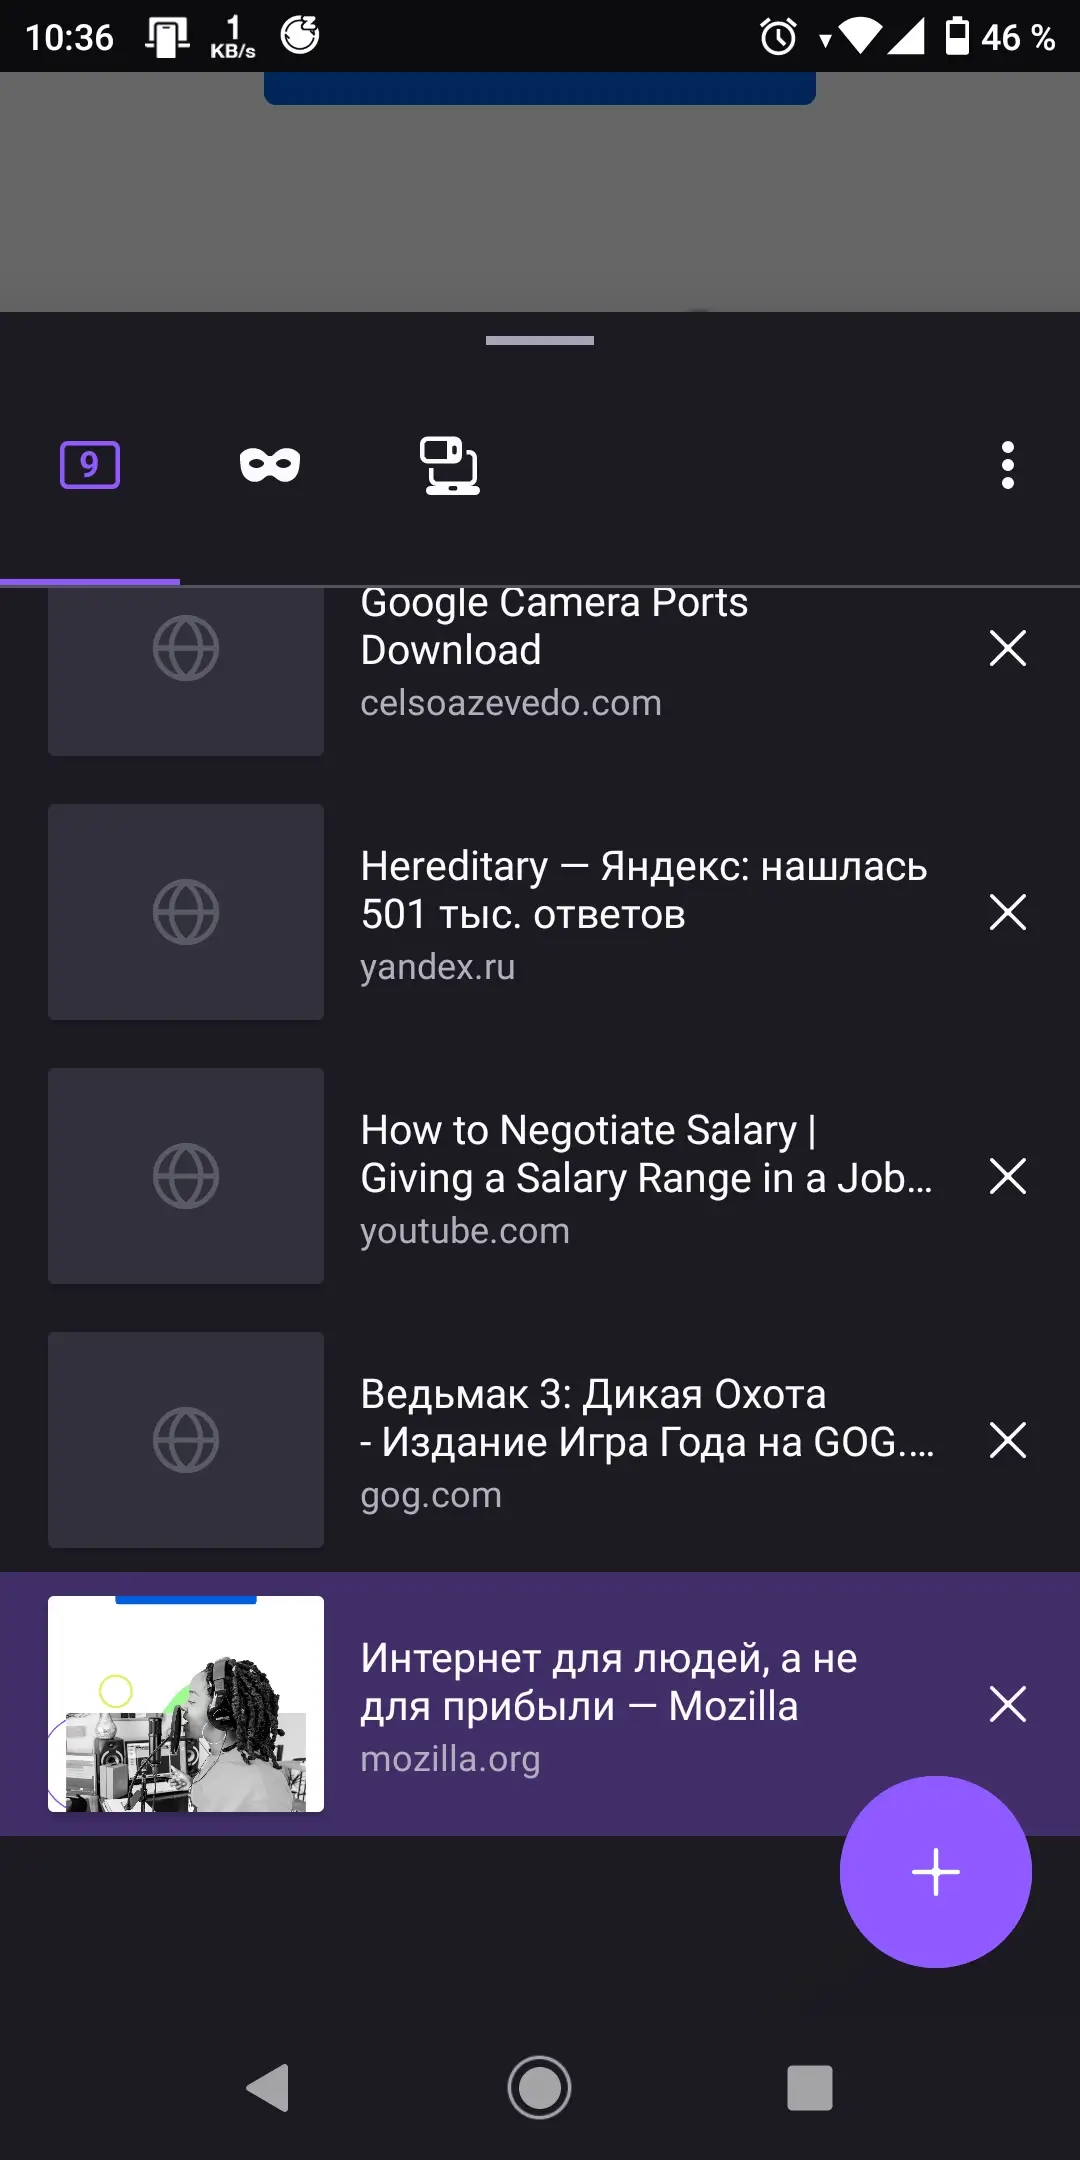Tap the youtube.com tab globe placeholder thumbnail
This screenshot has height=2160, width=1080.
(186, 1176)
